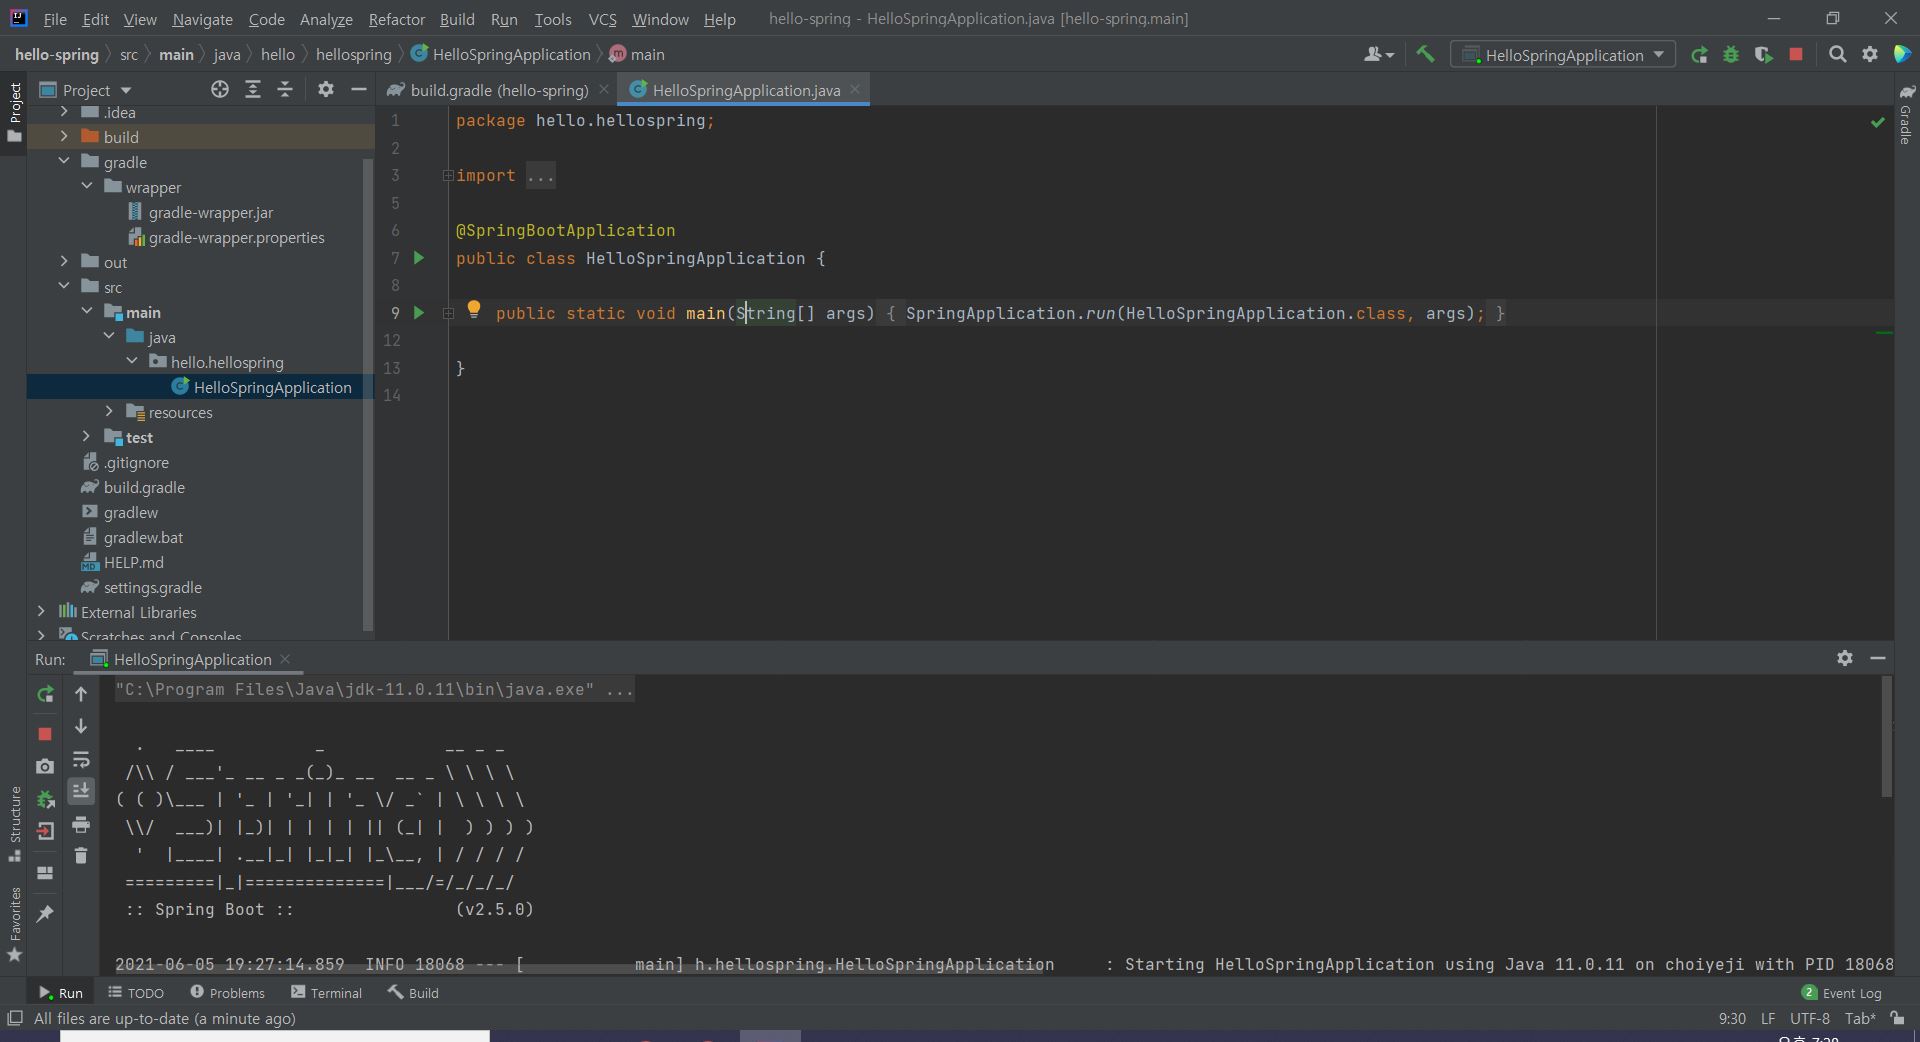Toggle fold of main method on line 9

click(448, 314)
